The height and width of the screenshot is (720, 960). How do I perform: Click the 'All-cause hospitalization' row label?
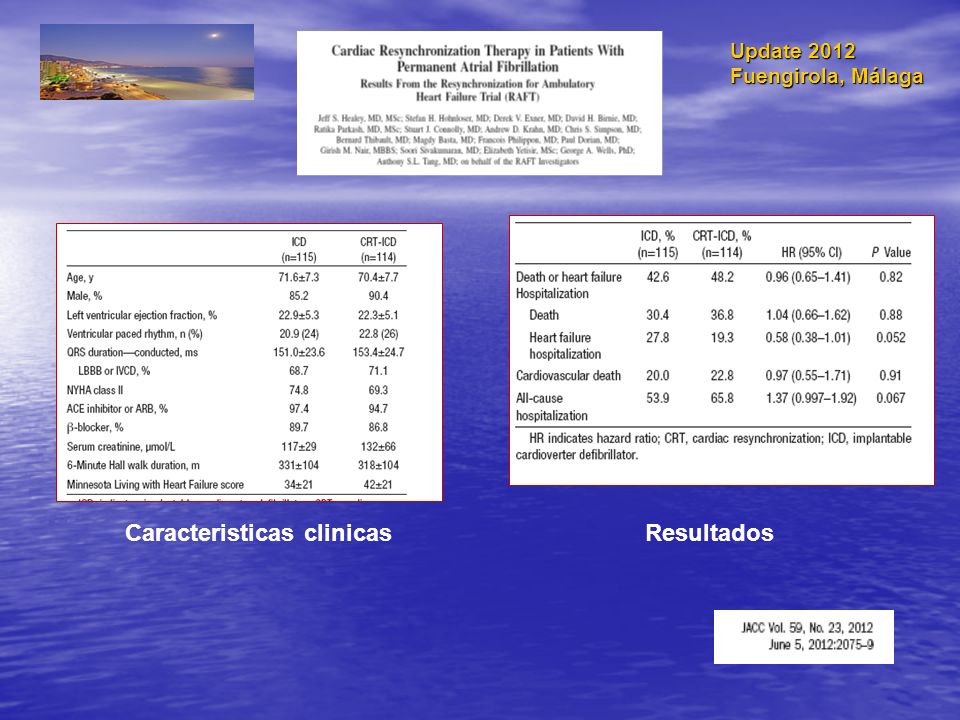click(552, 407)
